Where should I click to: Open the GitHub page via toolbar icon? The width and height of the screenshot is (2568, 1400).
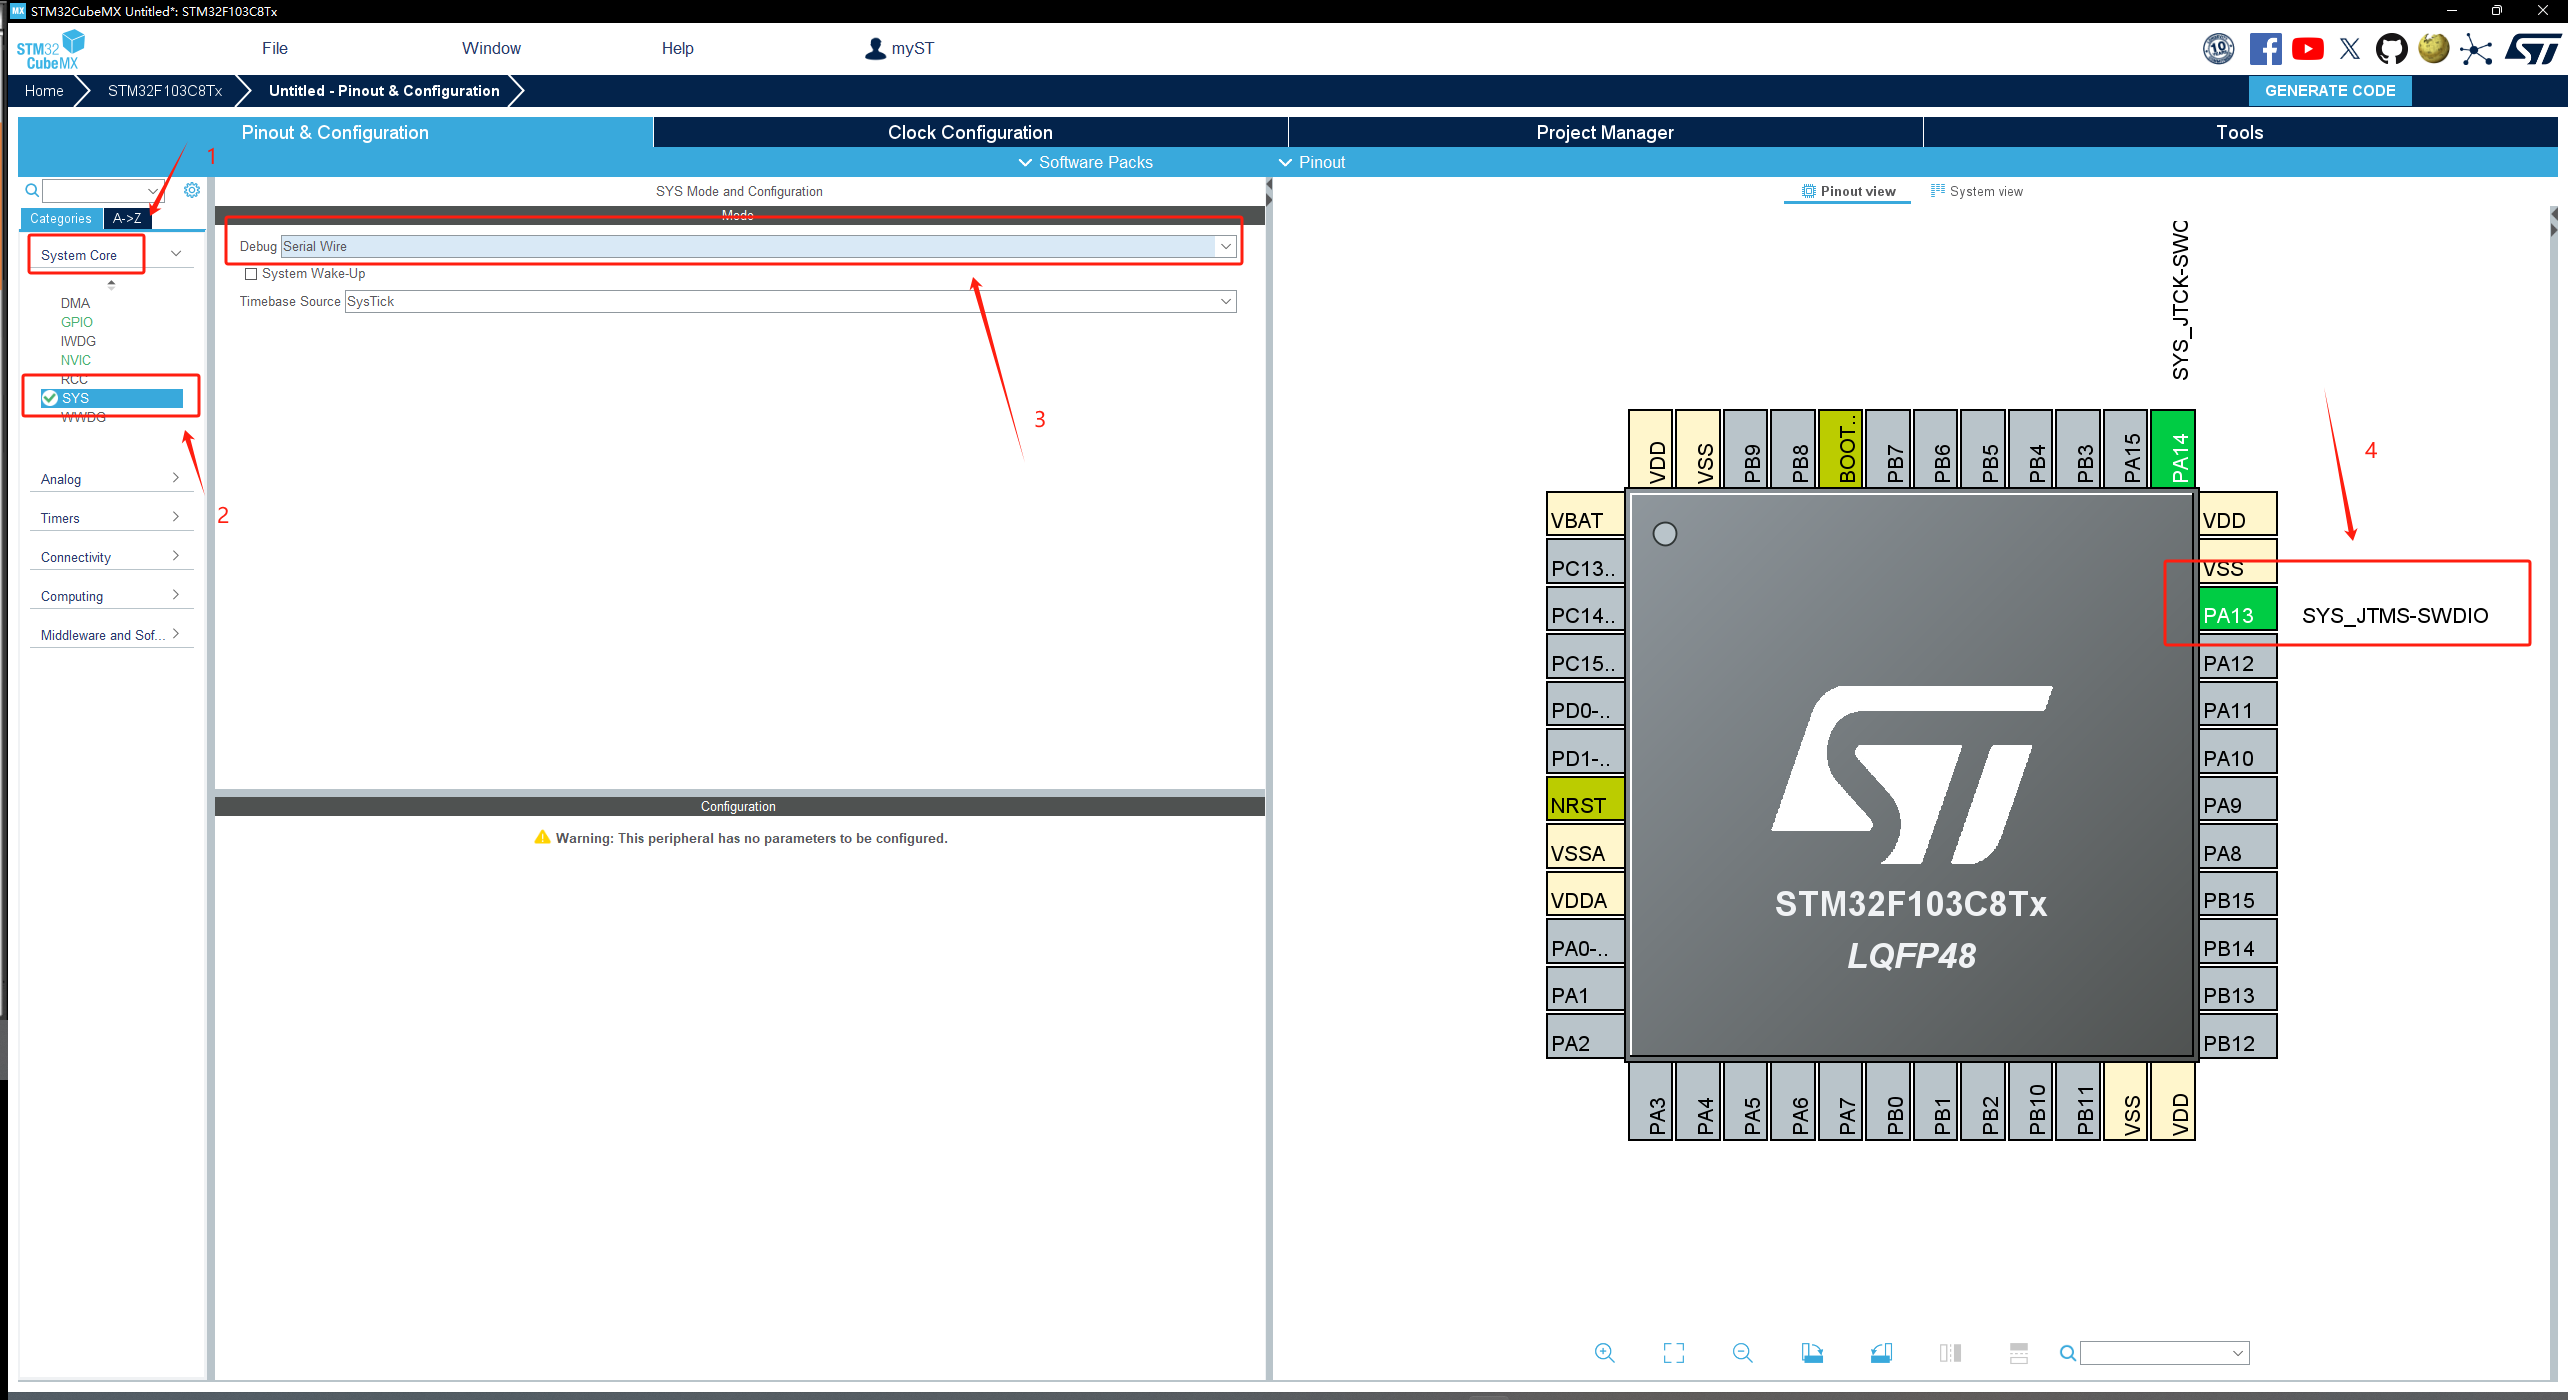(2391, 47)
